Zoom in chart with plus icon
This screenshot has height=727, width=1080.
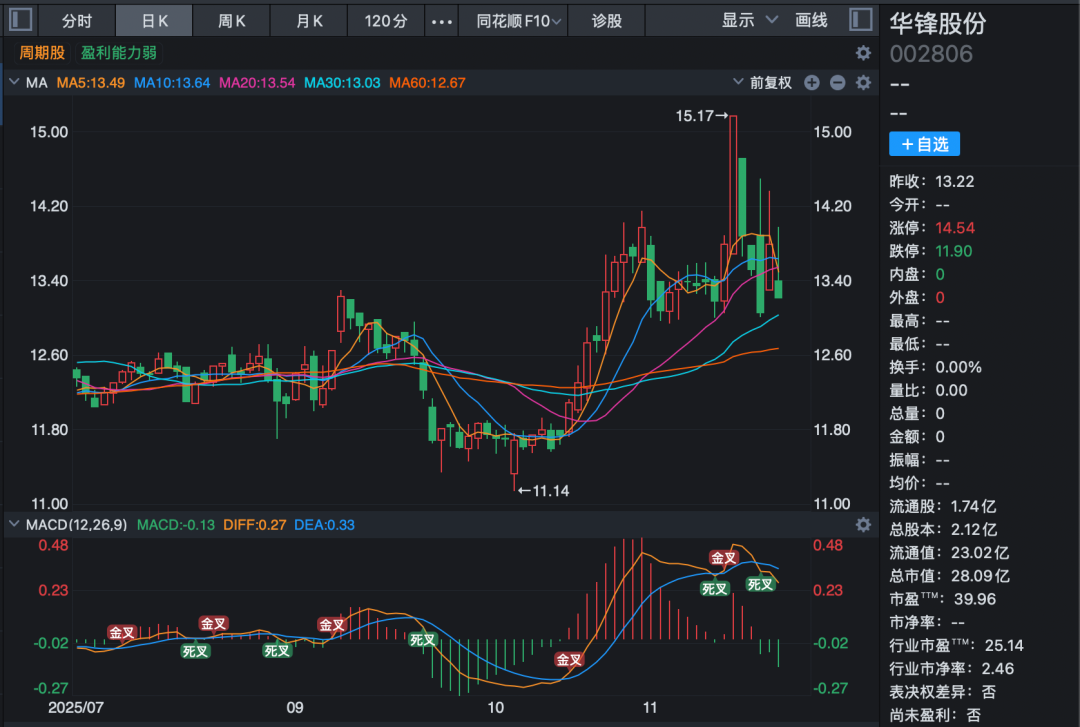pos(812,83)
